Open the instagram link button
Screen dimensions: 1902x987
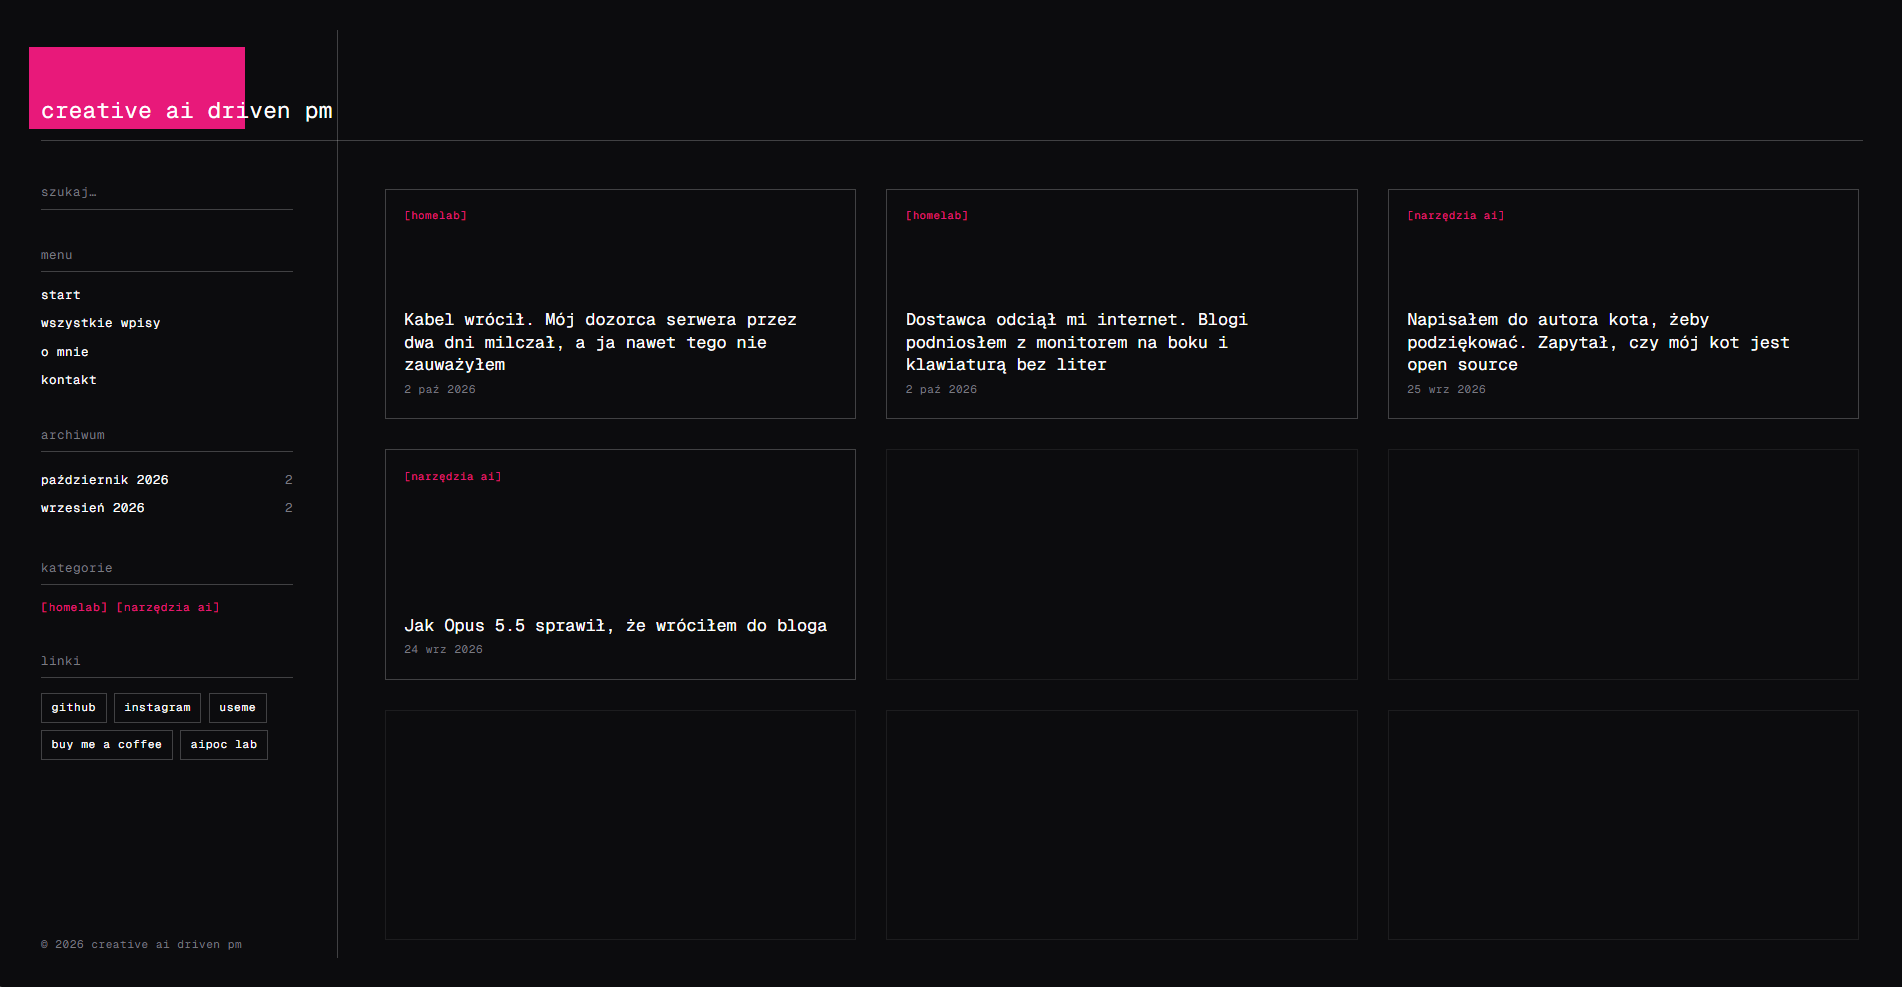[x=157, y=708]
